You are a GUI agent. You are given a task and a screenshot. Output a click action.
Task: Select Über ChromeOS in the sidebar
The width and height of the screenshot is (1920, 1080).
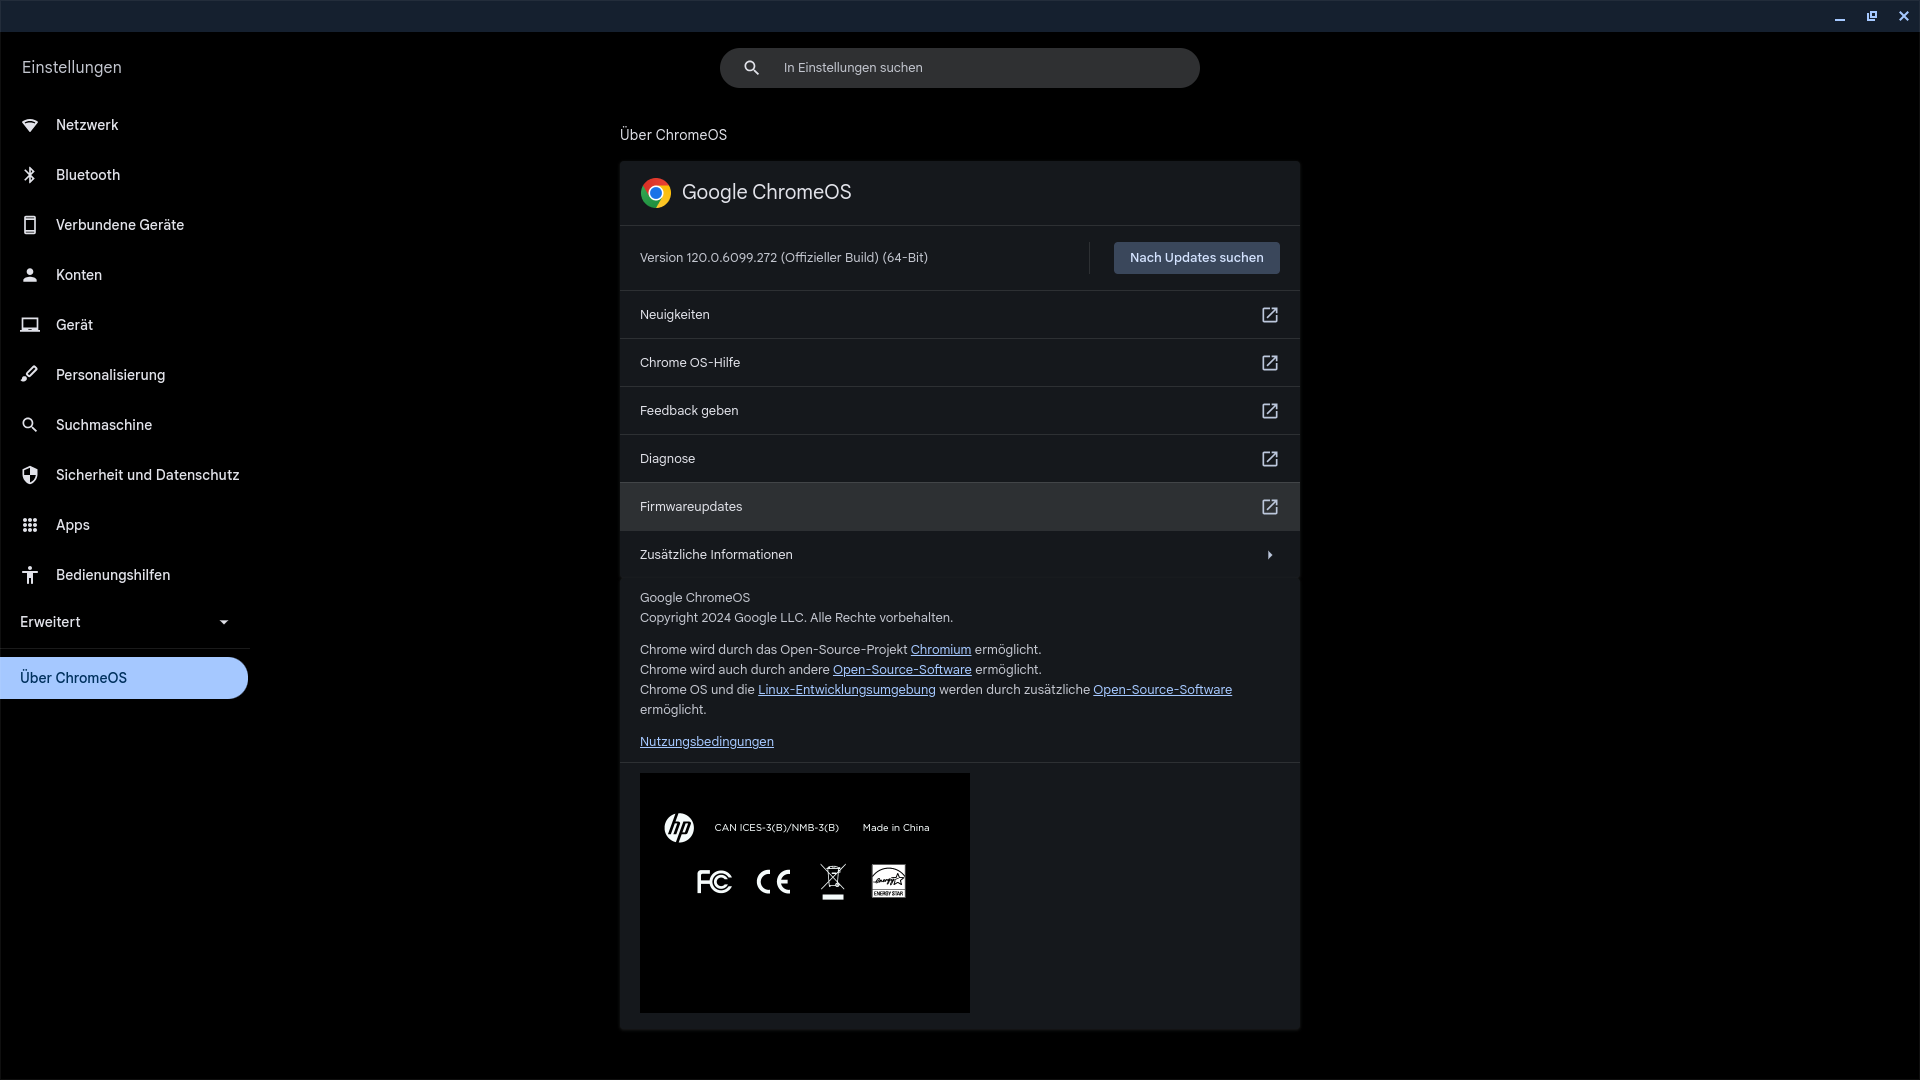pyautogui.click(x=74, y=678)
